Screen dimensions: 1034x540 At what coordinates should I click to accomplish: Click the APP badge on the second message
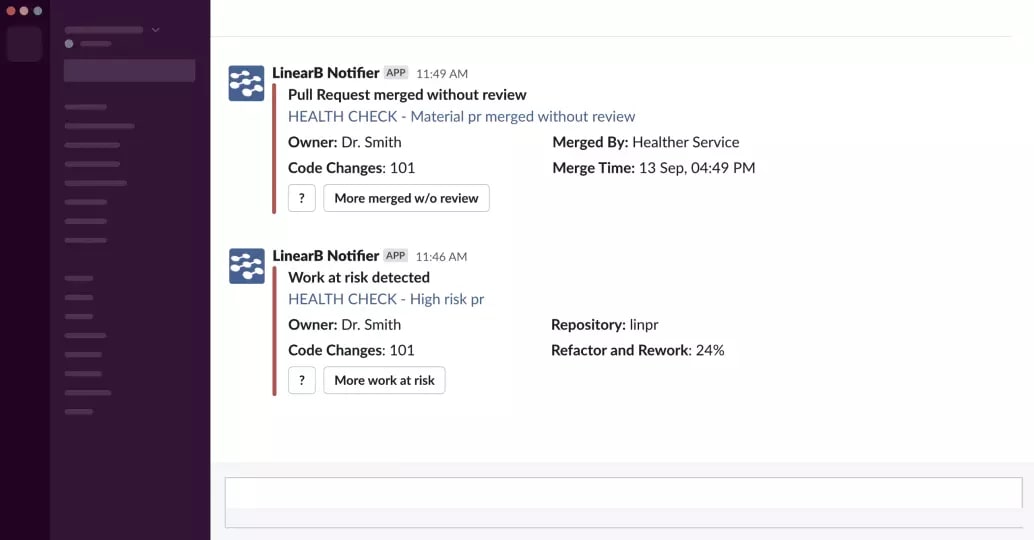point(396,255)
